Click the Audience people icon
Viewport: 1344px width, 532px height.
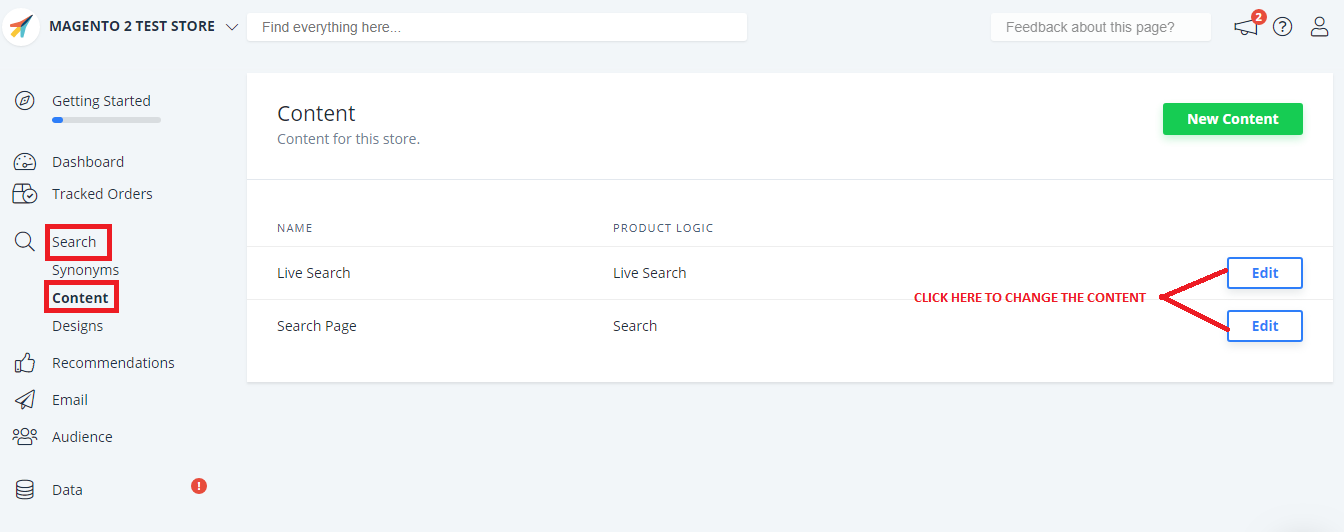point(25,437)
